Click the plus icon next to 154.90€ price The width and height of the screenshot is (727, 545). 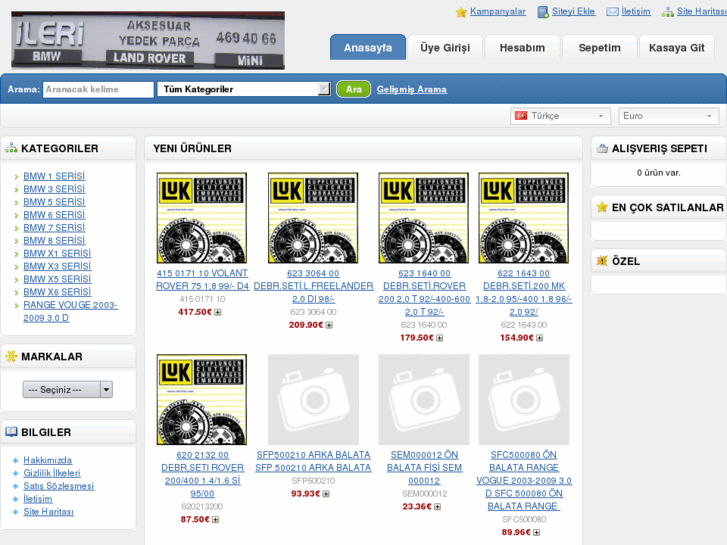(539, 338)
